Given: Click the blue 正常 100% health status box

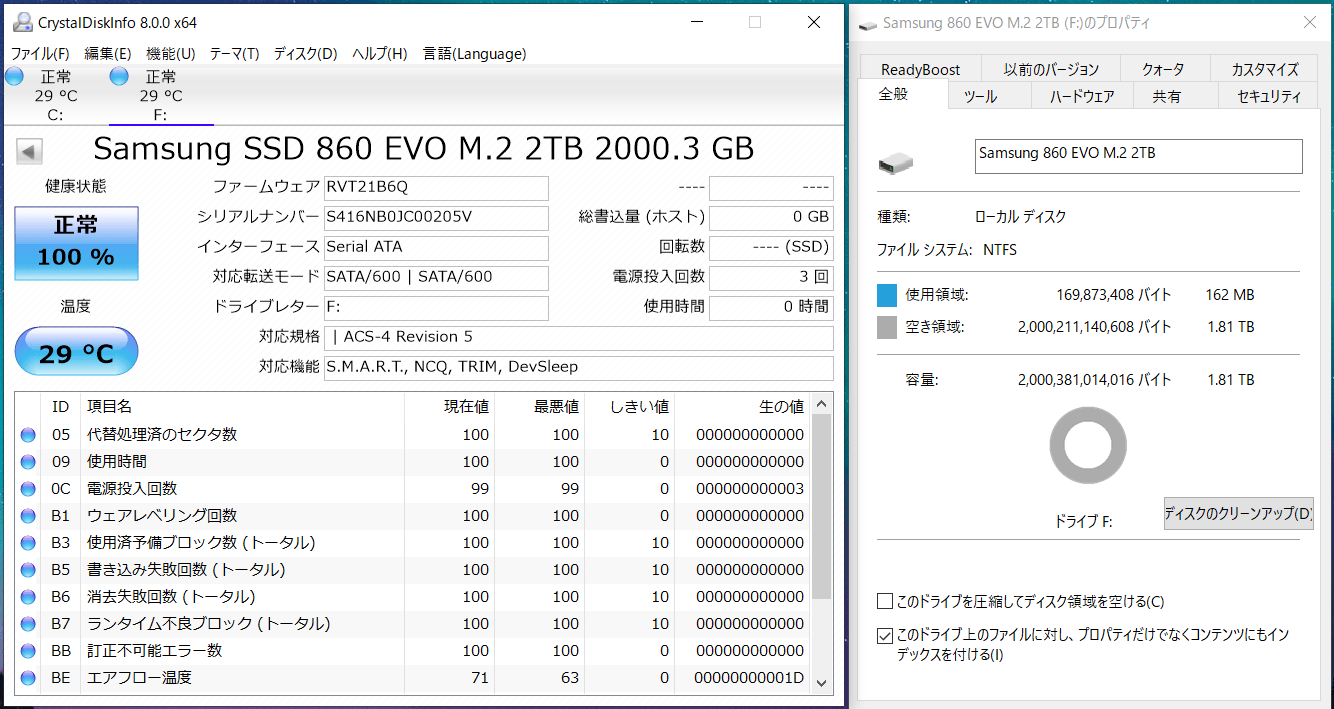Looking at the screenshot, I should [76, 243].
